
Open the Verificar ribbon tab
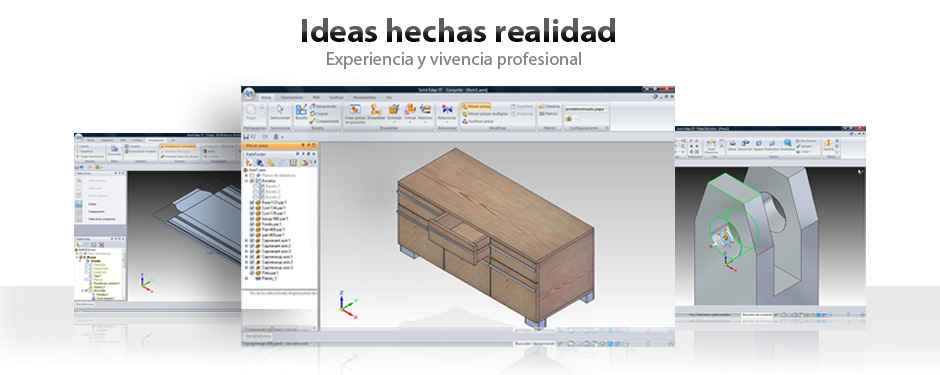point(336,97)
